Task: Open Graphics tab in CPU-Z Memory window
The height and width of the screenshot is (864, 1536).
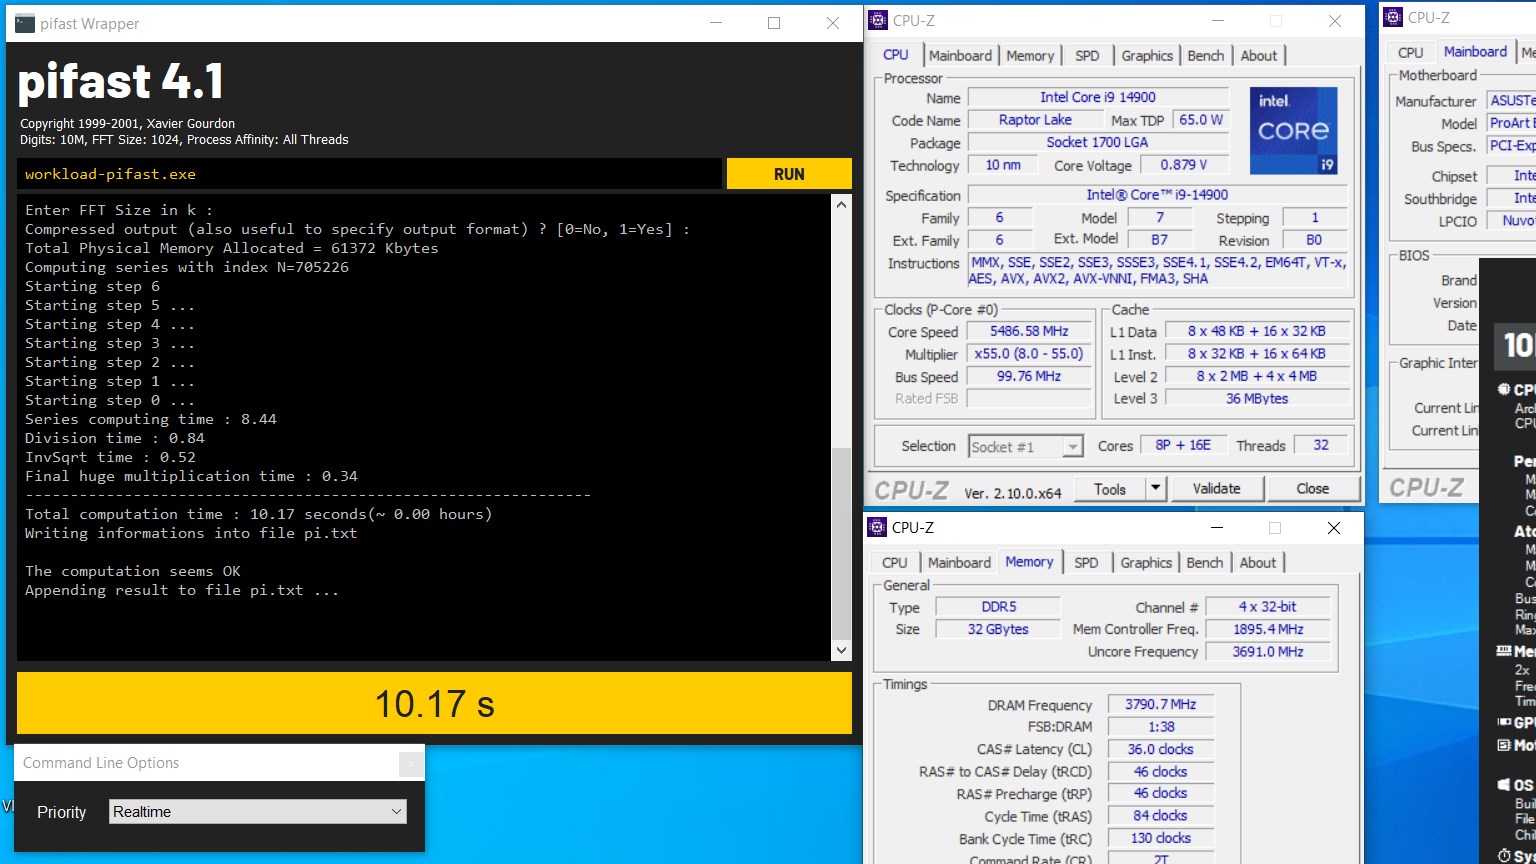Action: [1146, 562]
